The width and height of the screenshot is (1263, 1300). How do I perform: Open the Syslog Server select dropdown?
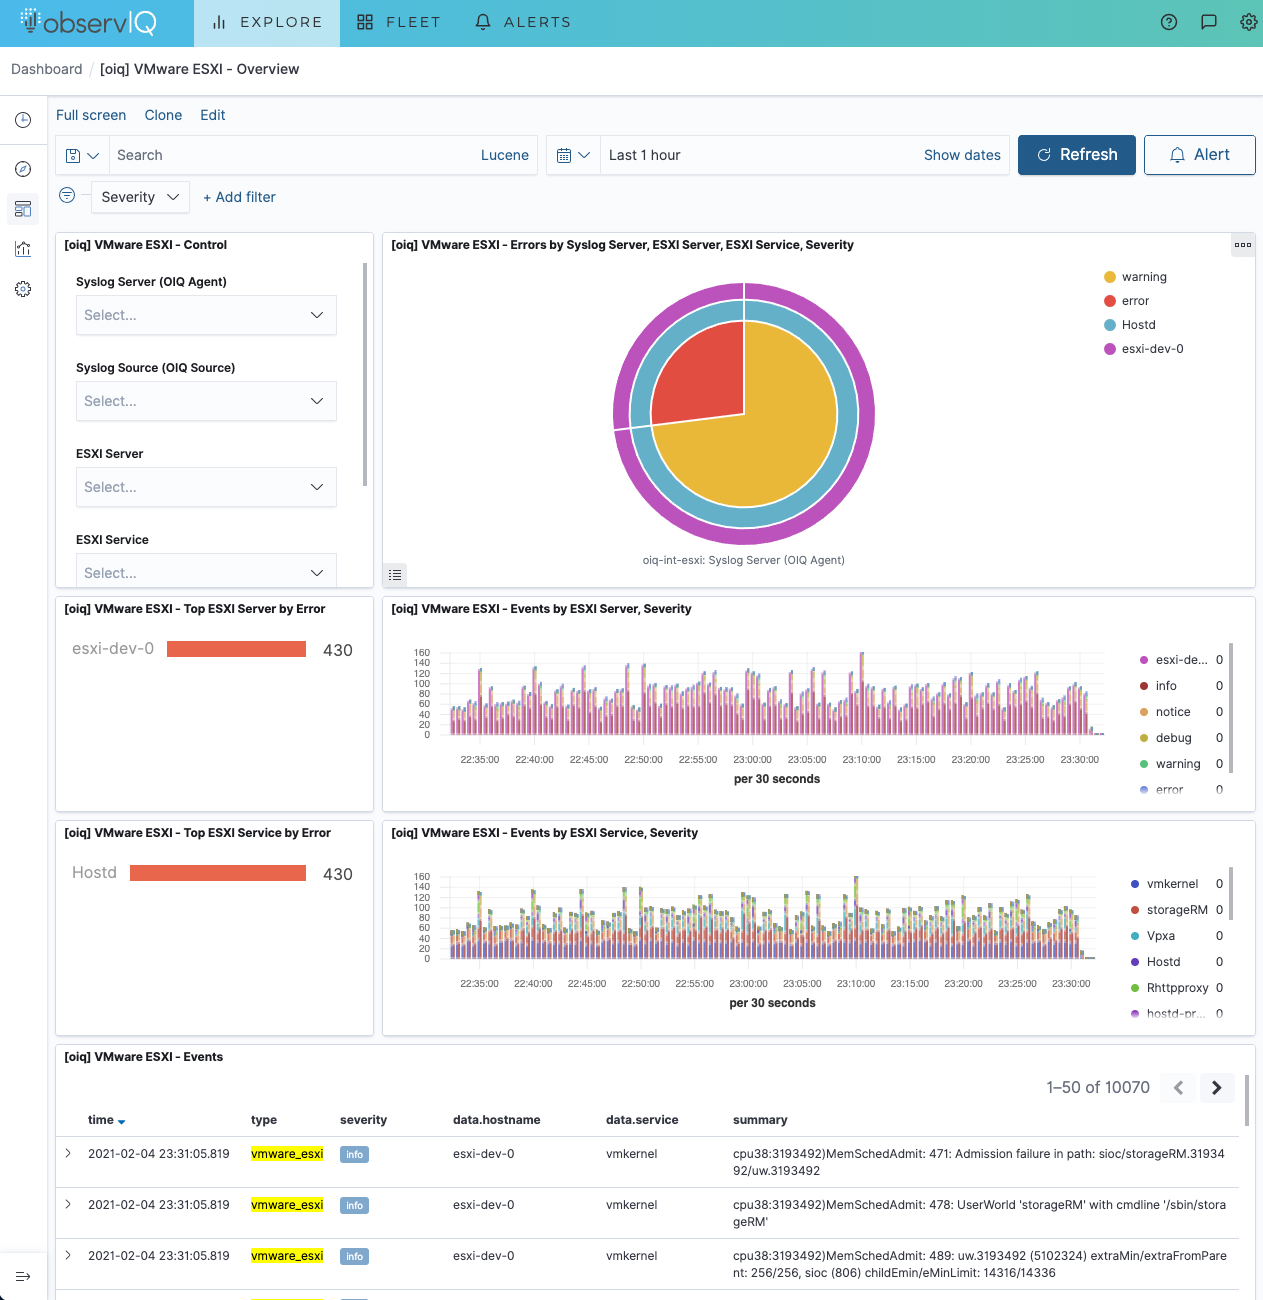tap(206, 315)
